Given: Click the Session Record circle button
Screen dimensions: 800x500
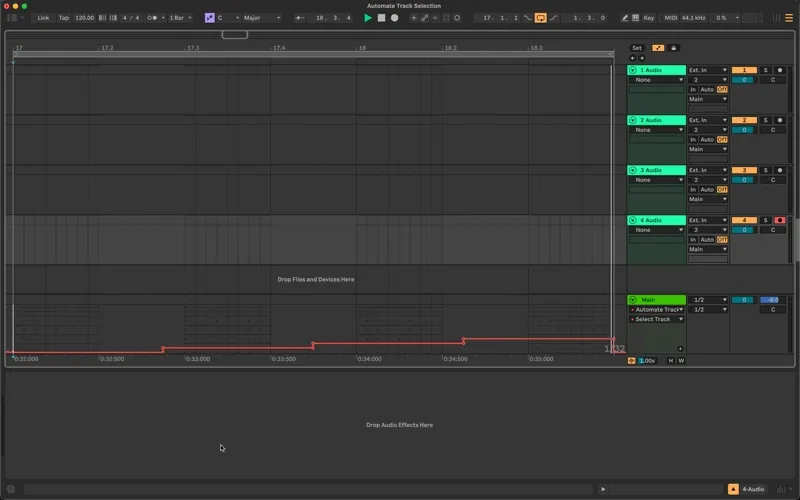Looking at the screenshot, I should 457,18.
